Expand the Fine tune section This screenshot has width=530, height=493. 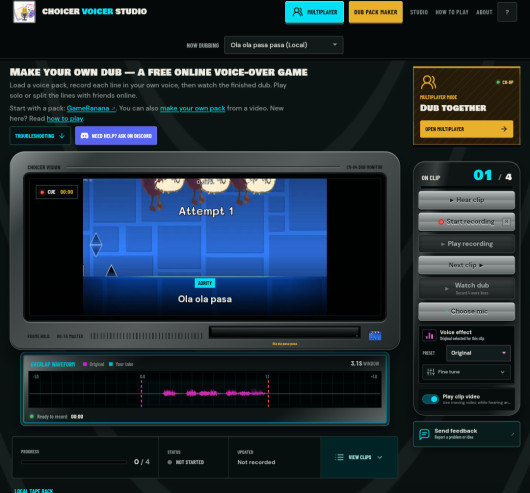tap(466, 372)
